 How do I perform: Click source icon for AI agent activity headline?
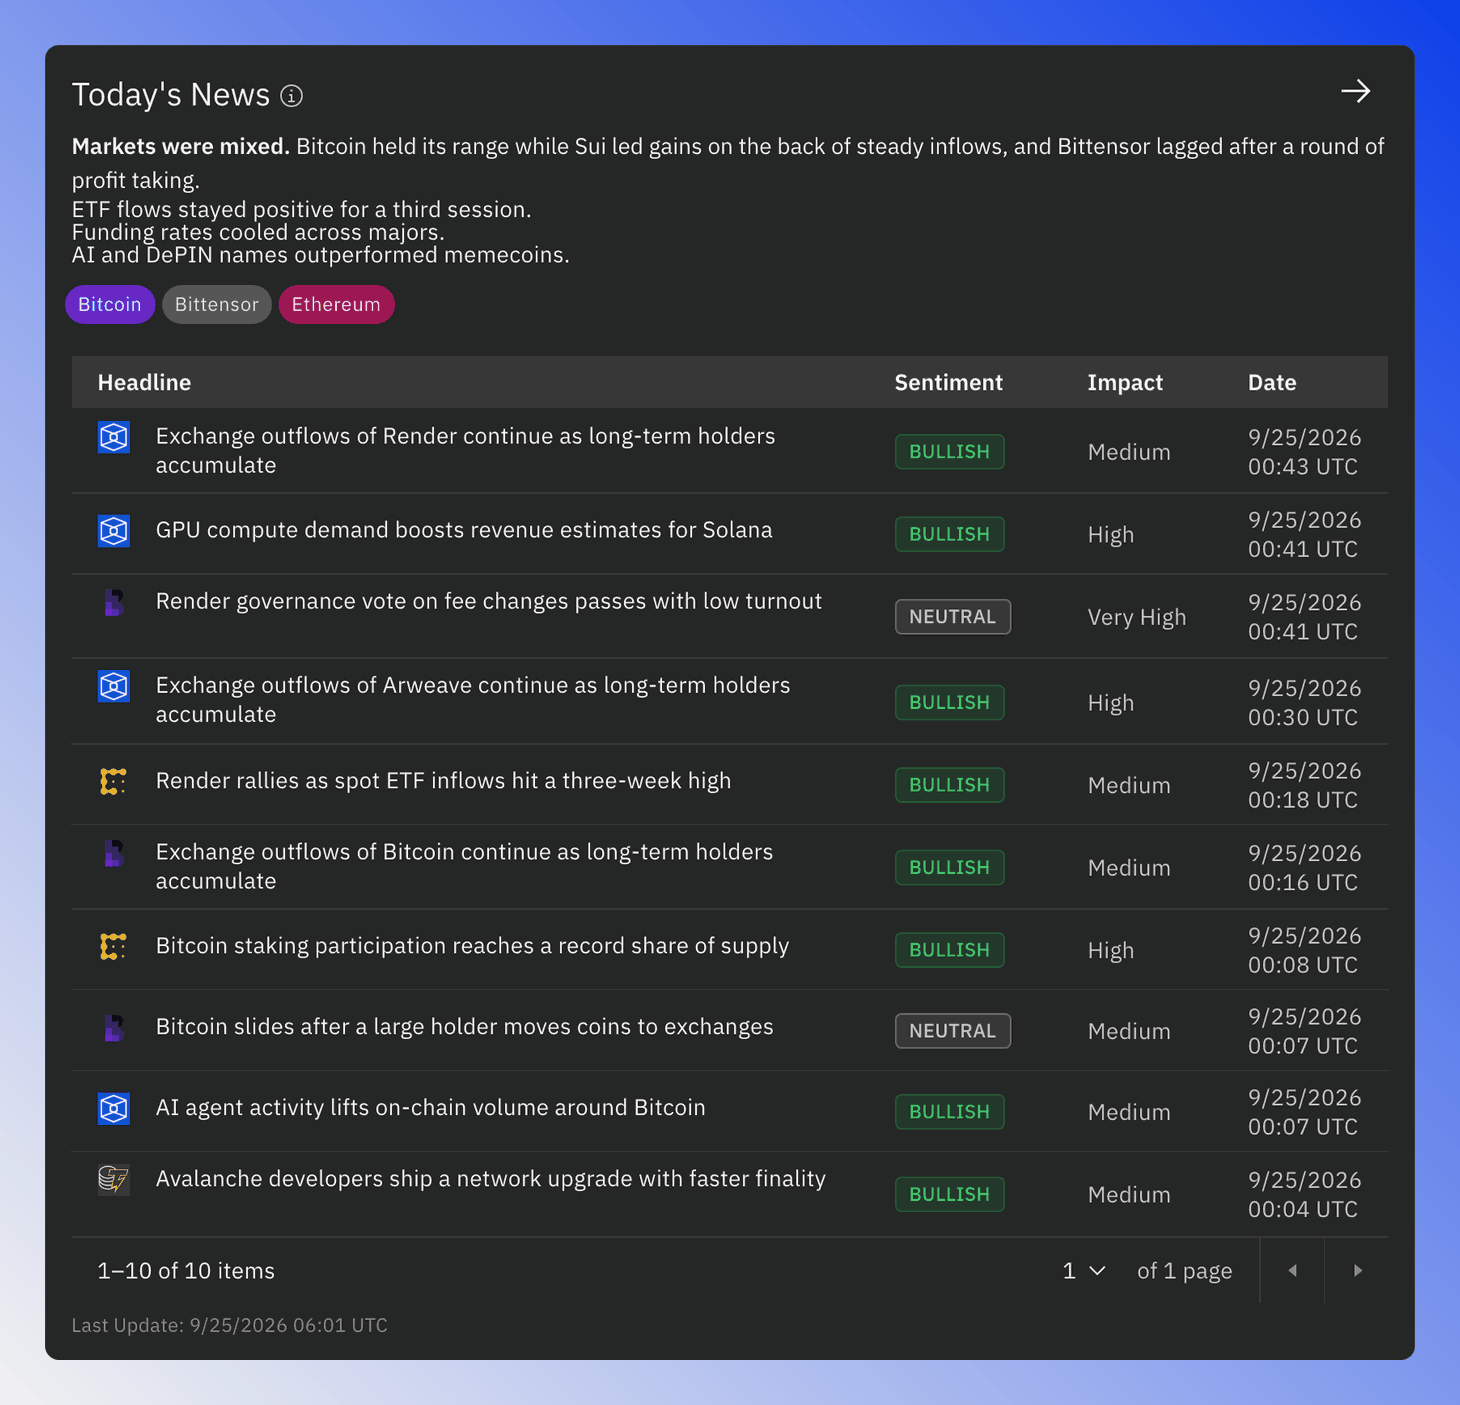[114, 1108]
